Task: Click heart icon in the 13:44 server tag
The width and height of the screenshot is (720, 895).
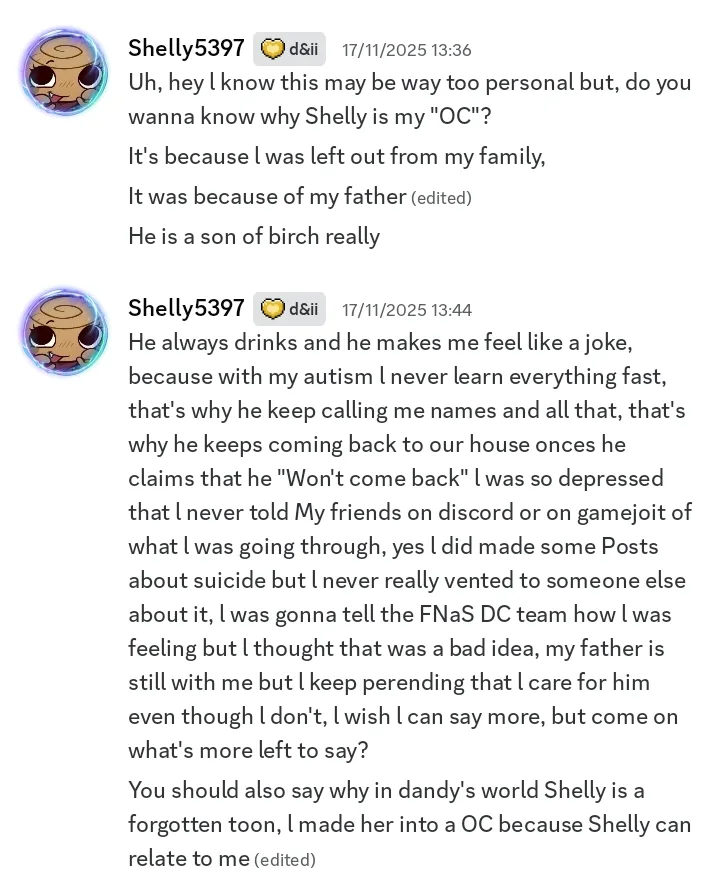Action: [272, 309]
